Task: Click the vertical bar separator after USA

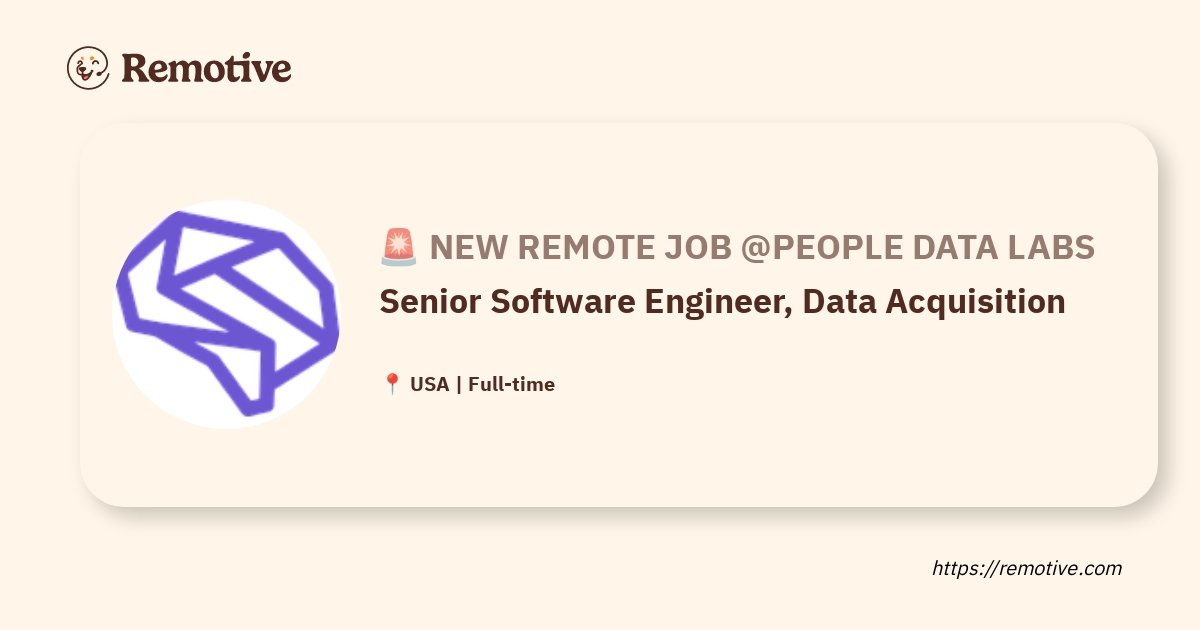Action: tap(458, 384)
